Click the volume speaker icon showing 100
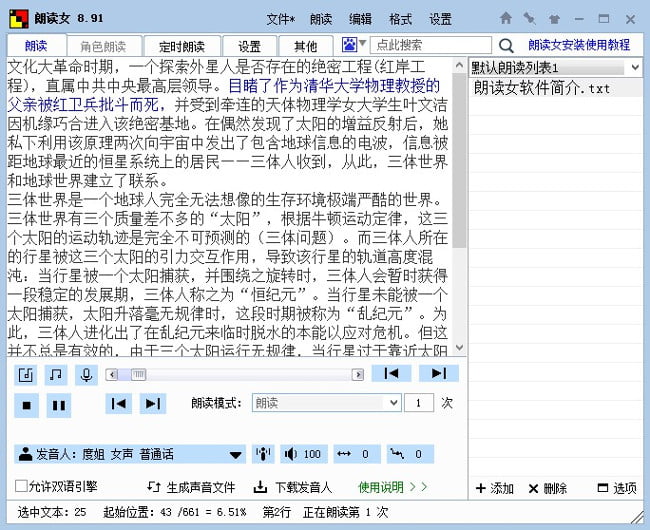Screen dimensions: 650x530 301,454
